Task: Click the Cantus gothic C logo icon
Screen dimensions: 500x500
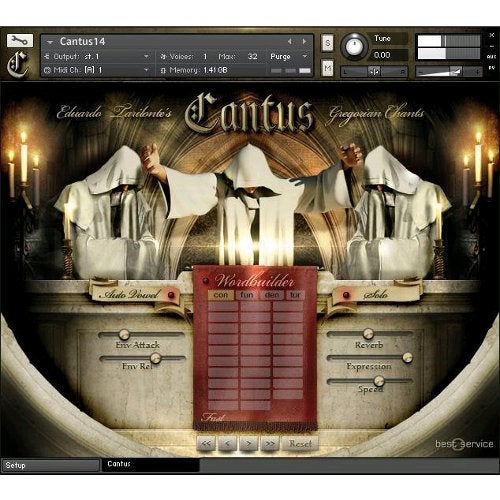Action: [18, 64]
